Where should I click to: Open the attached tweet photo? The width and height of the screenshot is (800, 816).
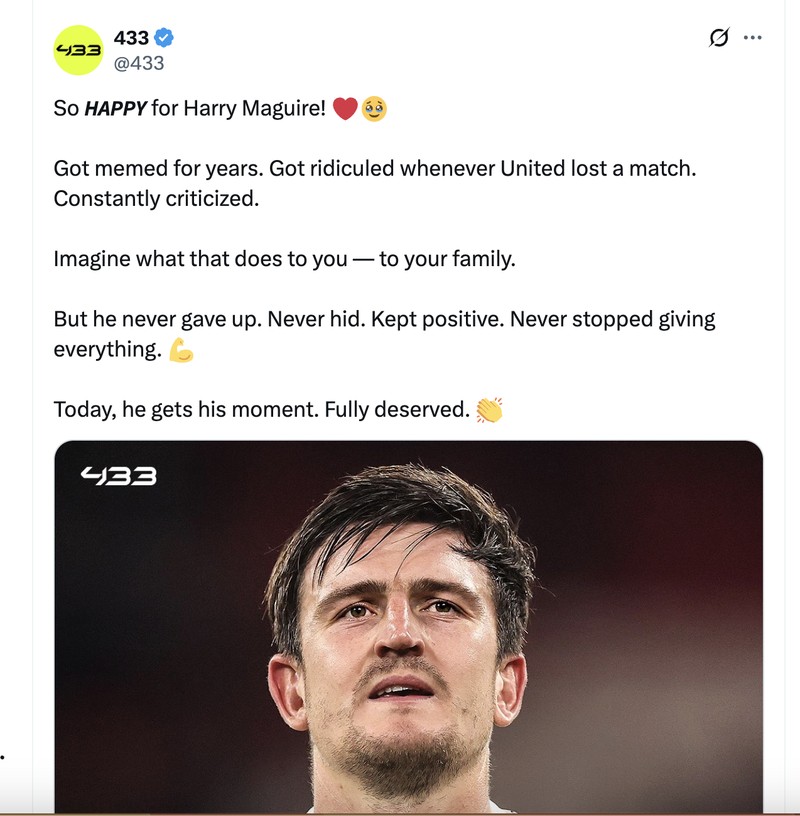408,640
